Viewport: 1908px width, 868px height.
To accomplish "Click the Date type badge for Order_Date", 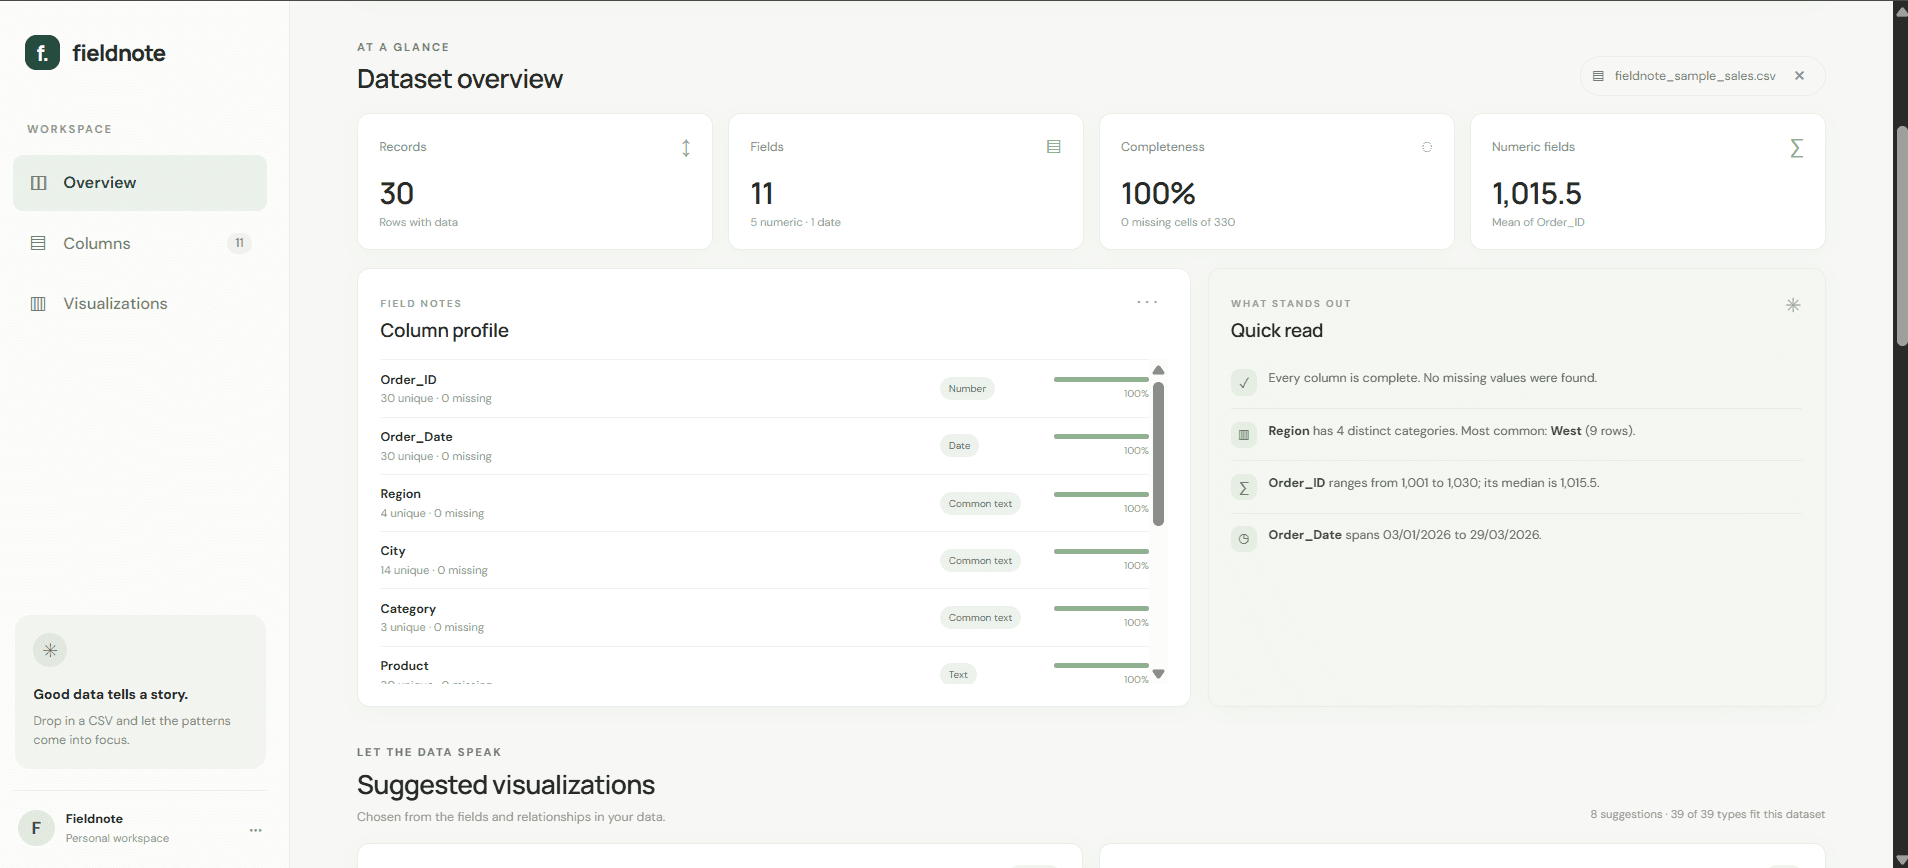I will 959,446.
